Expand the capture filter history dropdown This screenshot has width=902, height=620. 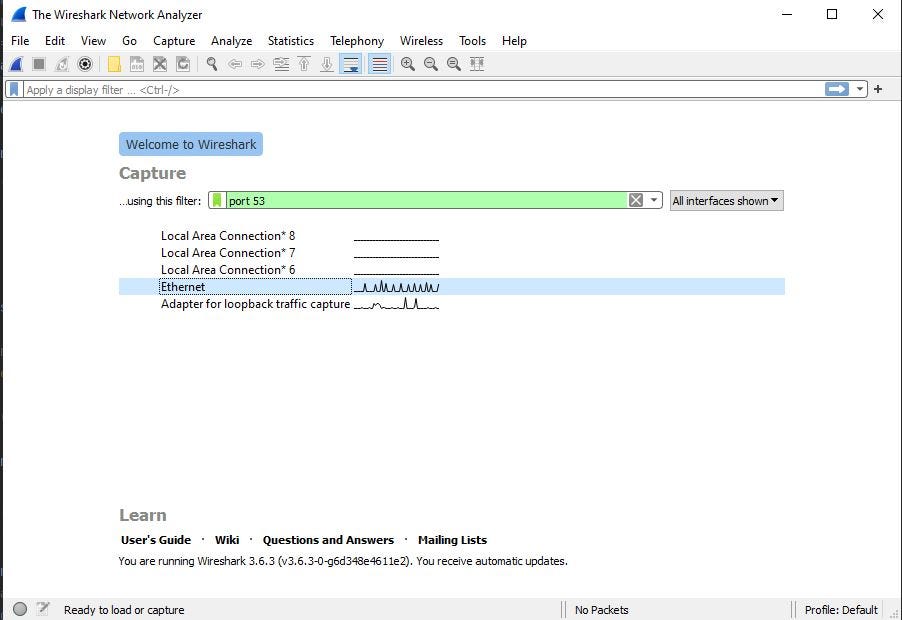654,200
